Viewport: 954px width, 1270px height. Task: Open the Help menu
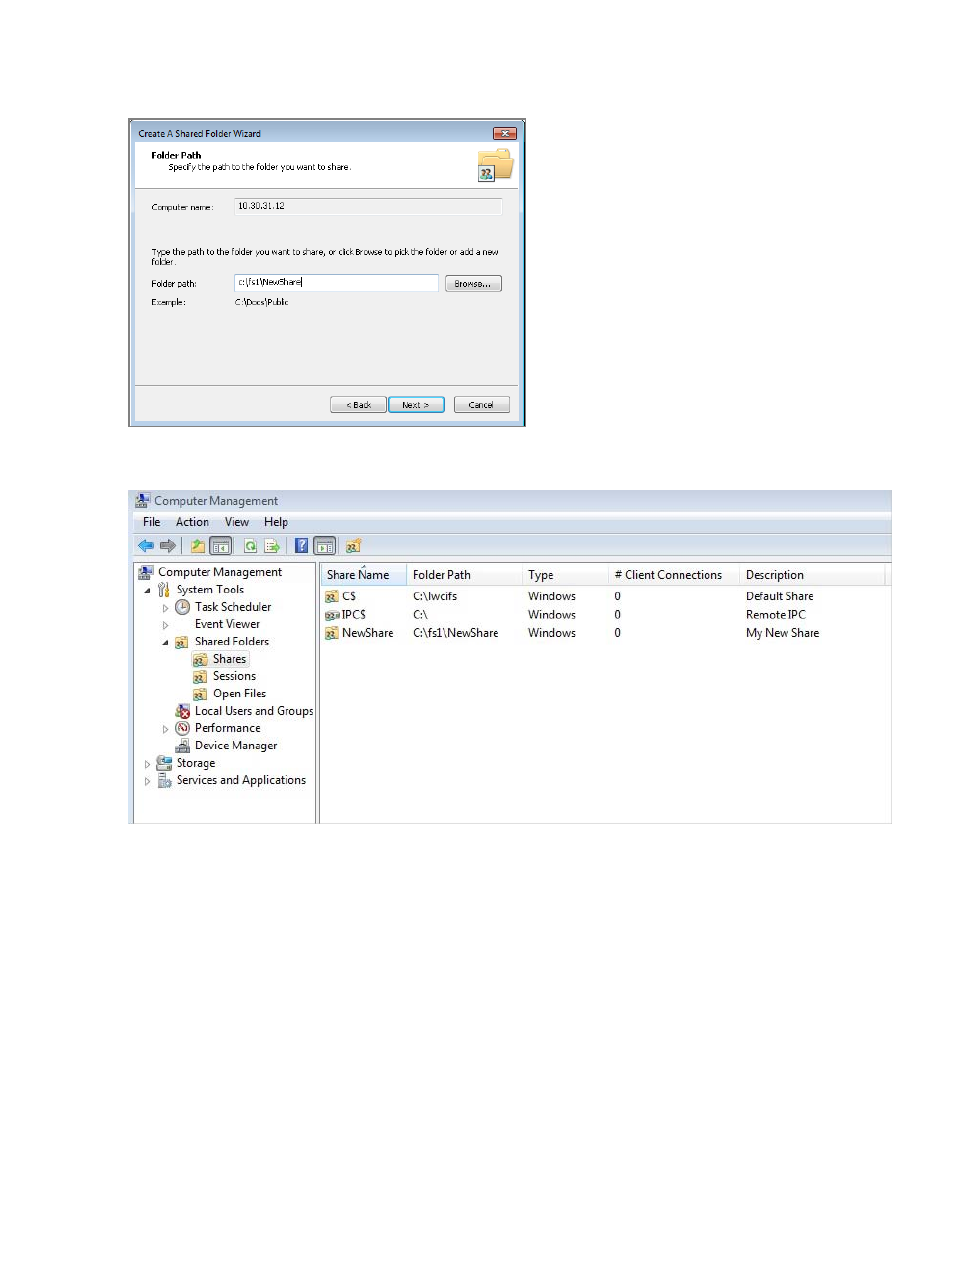pos(276,522)
